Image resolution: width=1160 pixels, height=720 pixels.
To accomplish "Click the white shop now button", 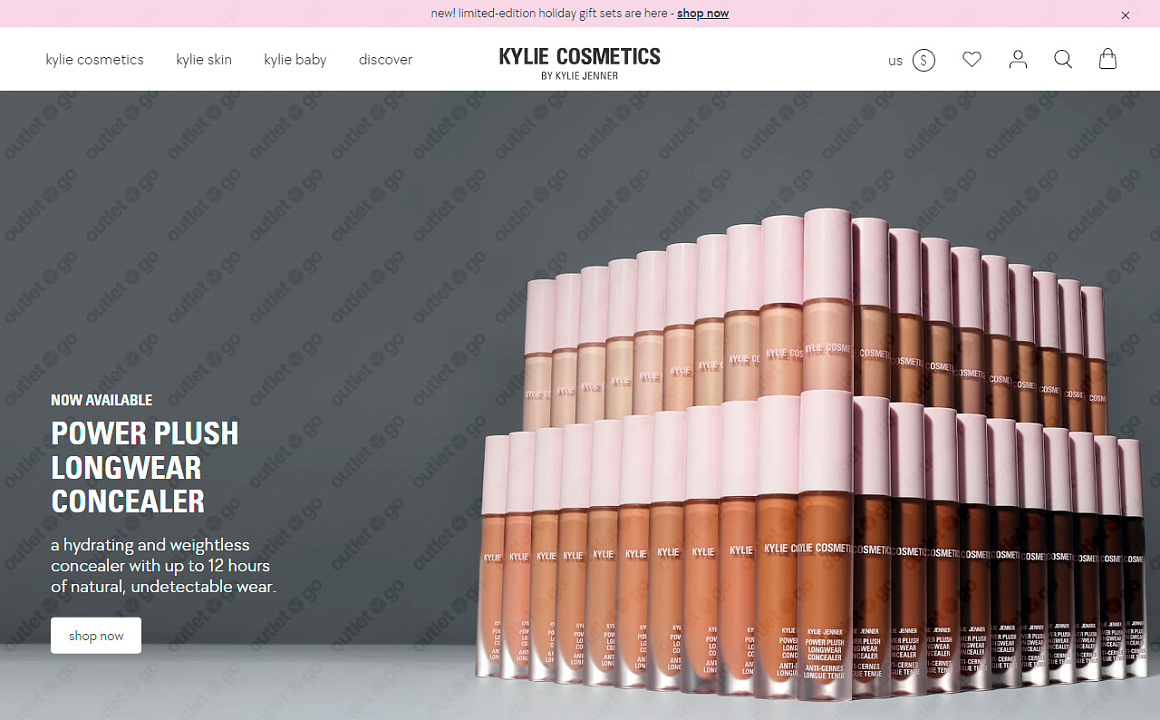I will point(96,636).
